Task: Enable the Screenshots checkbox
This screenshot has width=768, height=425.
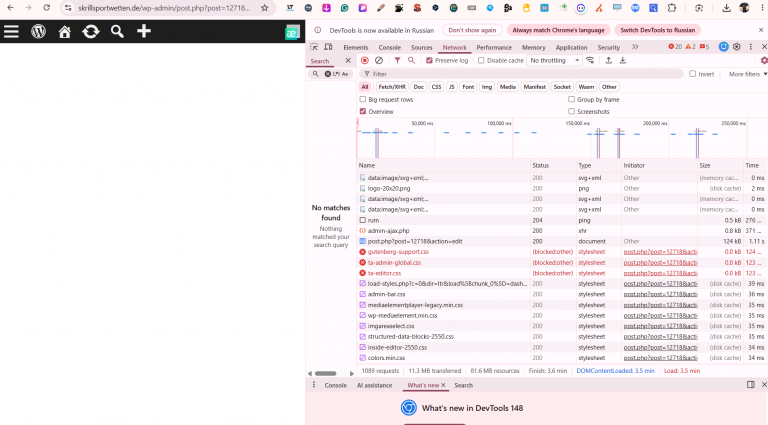Action: tap(571, 112)
